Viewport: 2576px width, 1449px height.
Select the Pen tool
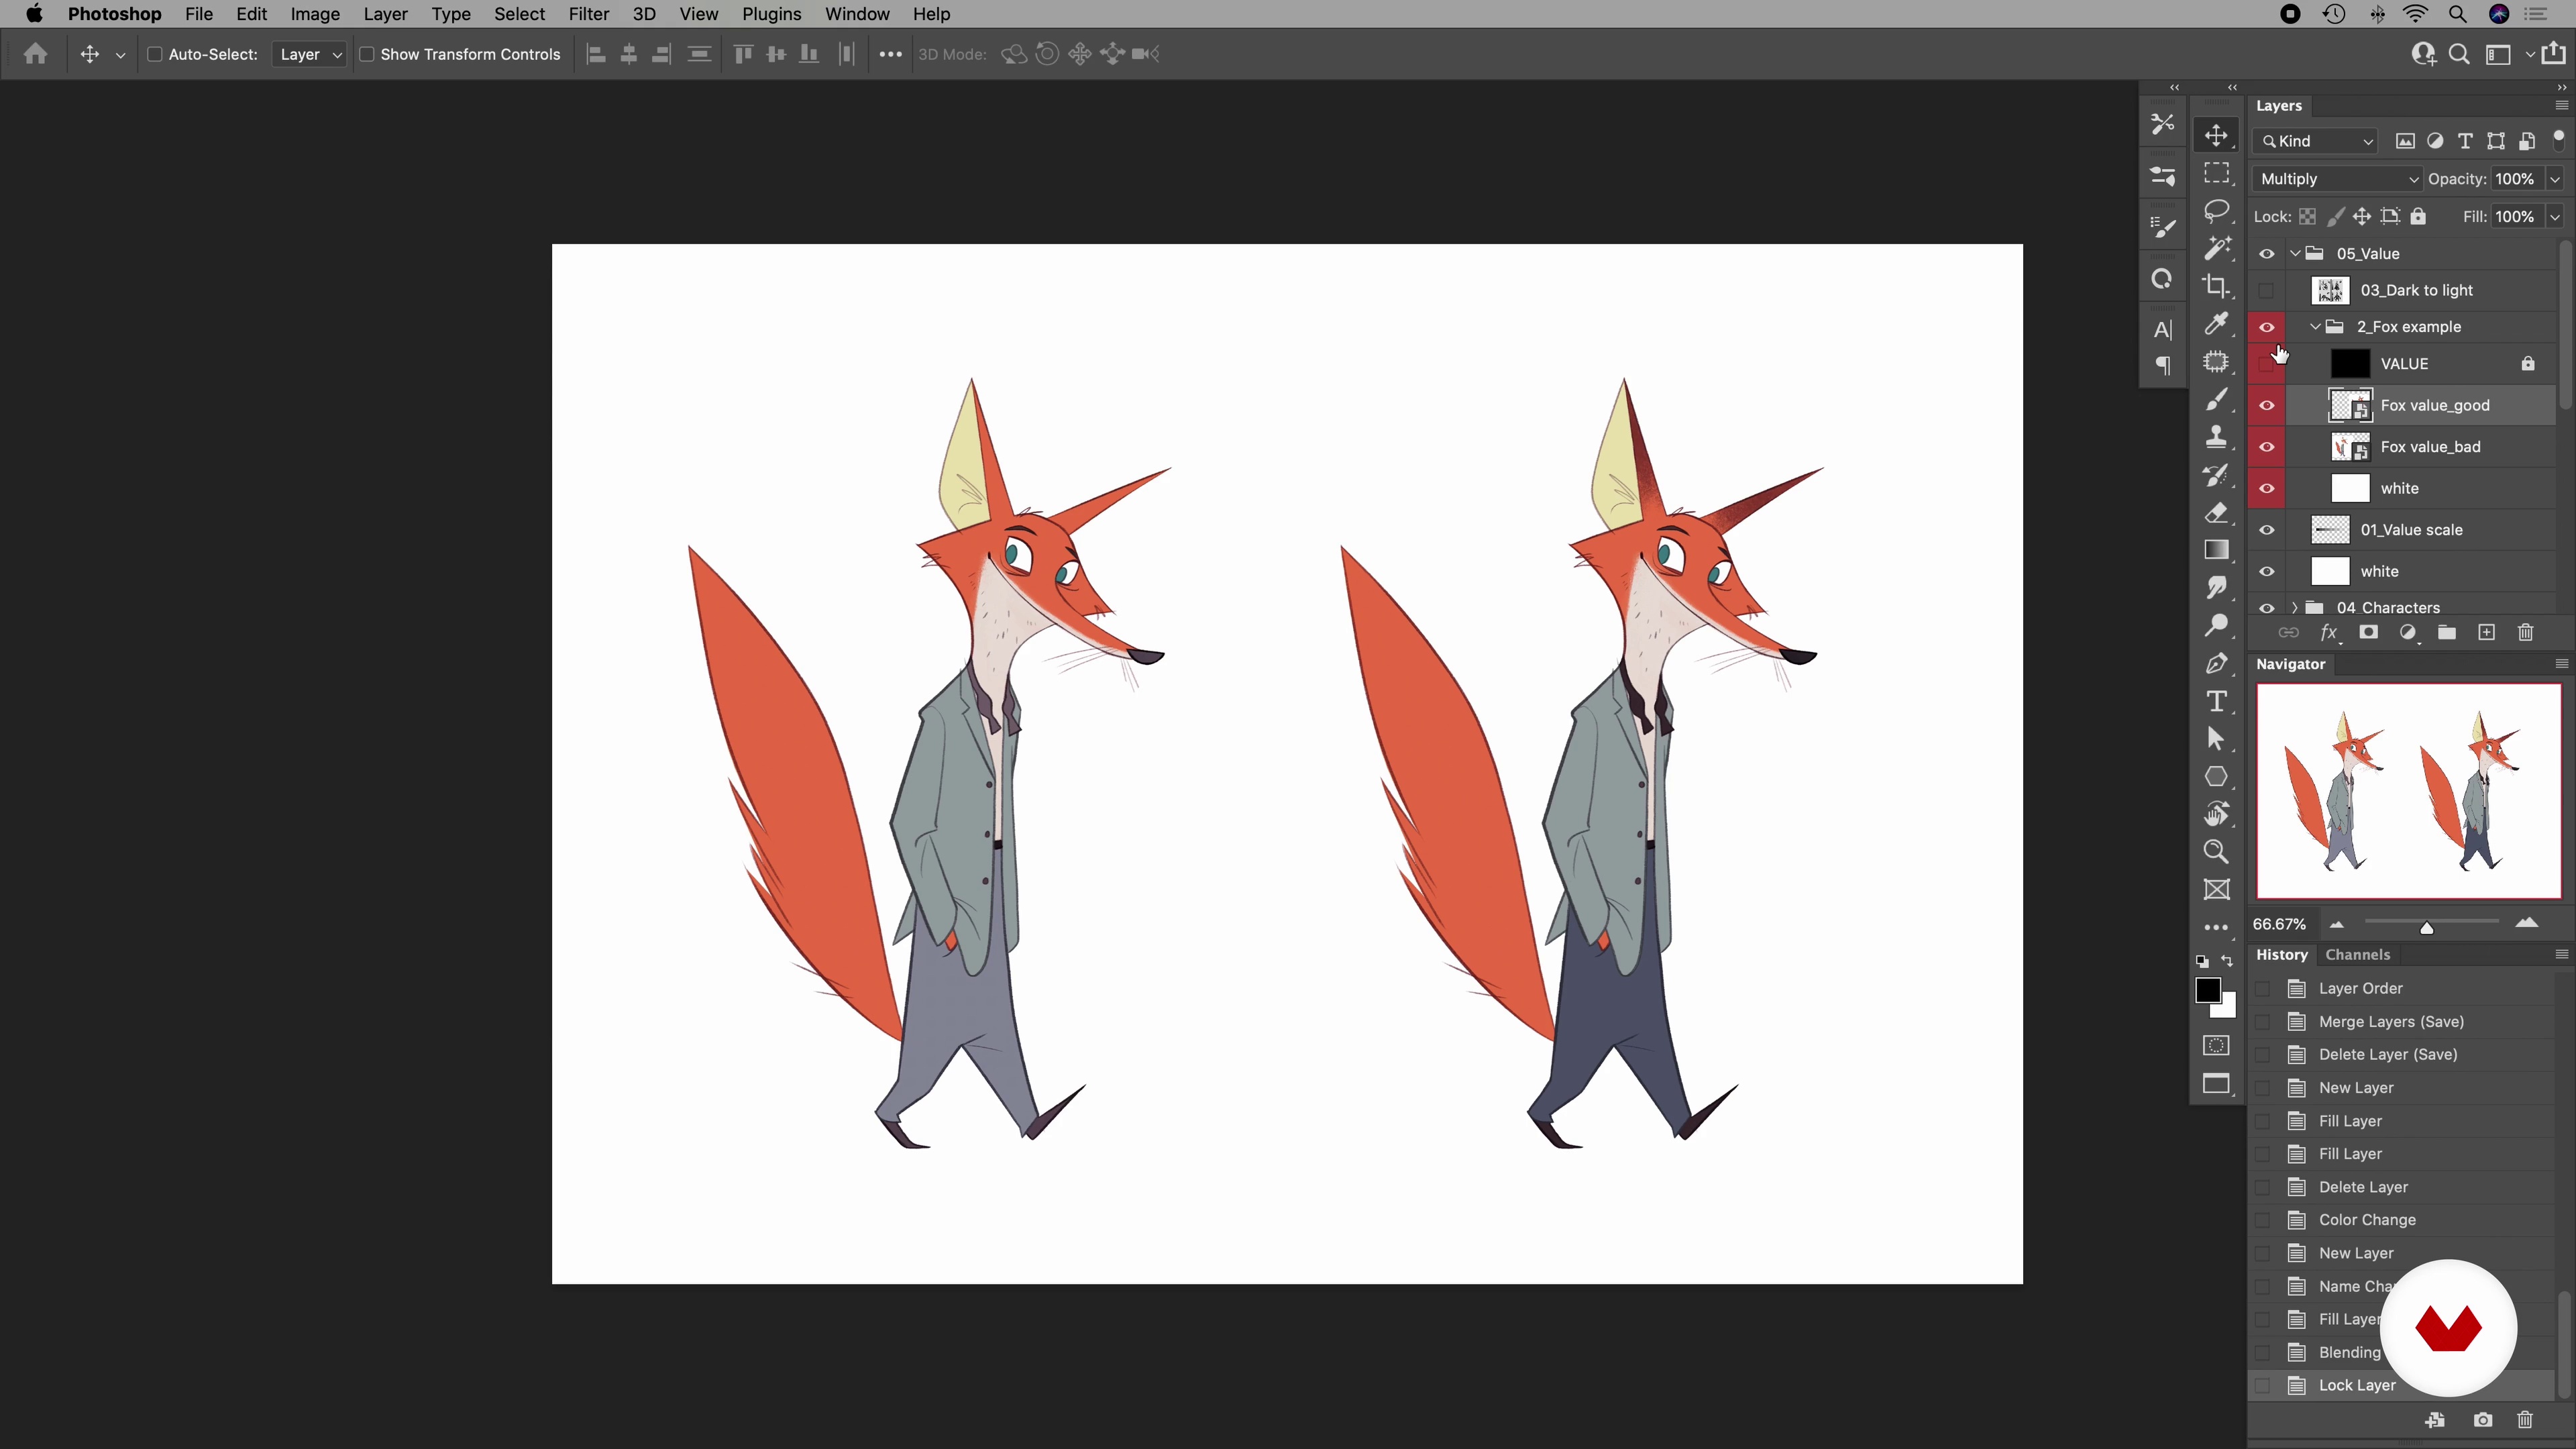[2216, 664]
